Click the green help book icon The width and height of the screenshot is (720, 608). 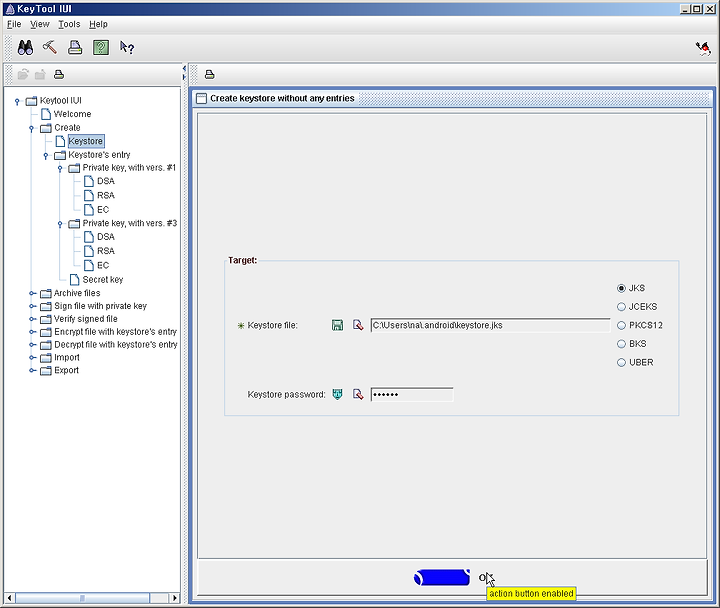[x=101, y=47]
